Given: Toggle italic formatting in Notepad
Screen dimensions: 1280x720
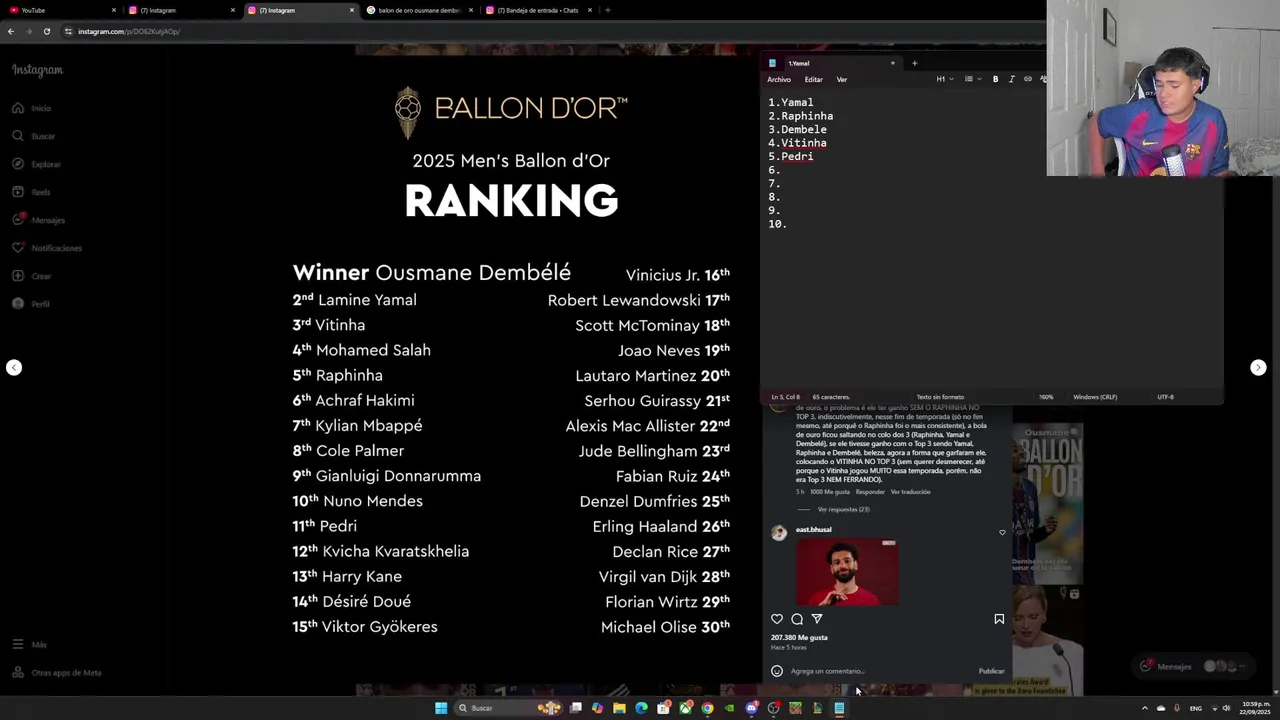Looking at the screenshot, I should coord(1011,79).
